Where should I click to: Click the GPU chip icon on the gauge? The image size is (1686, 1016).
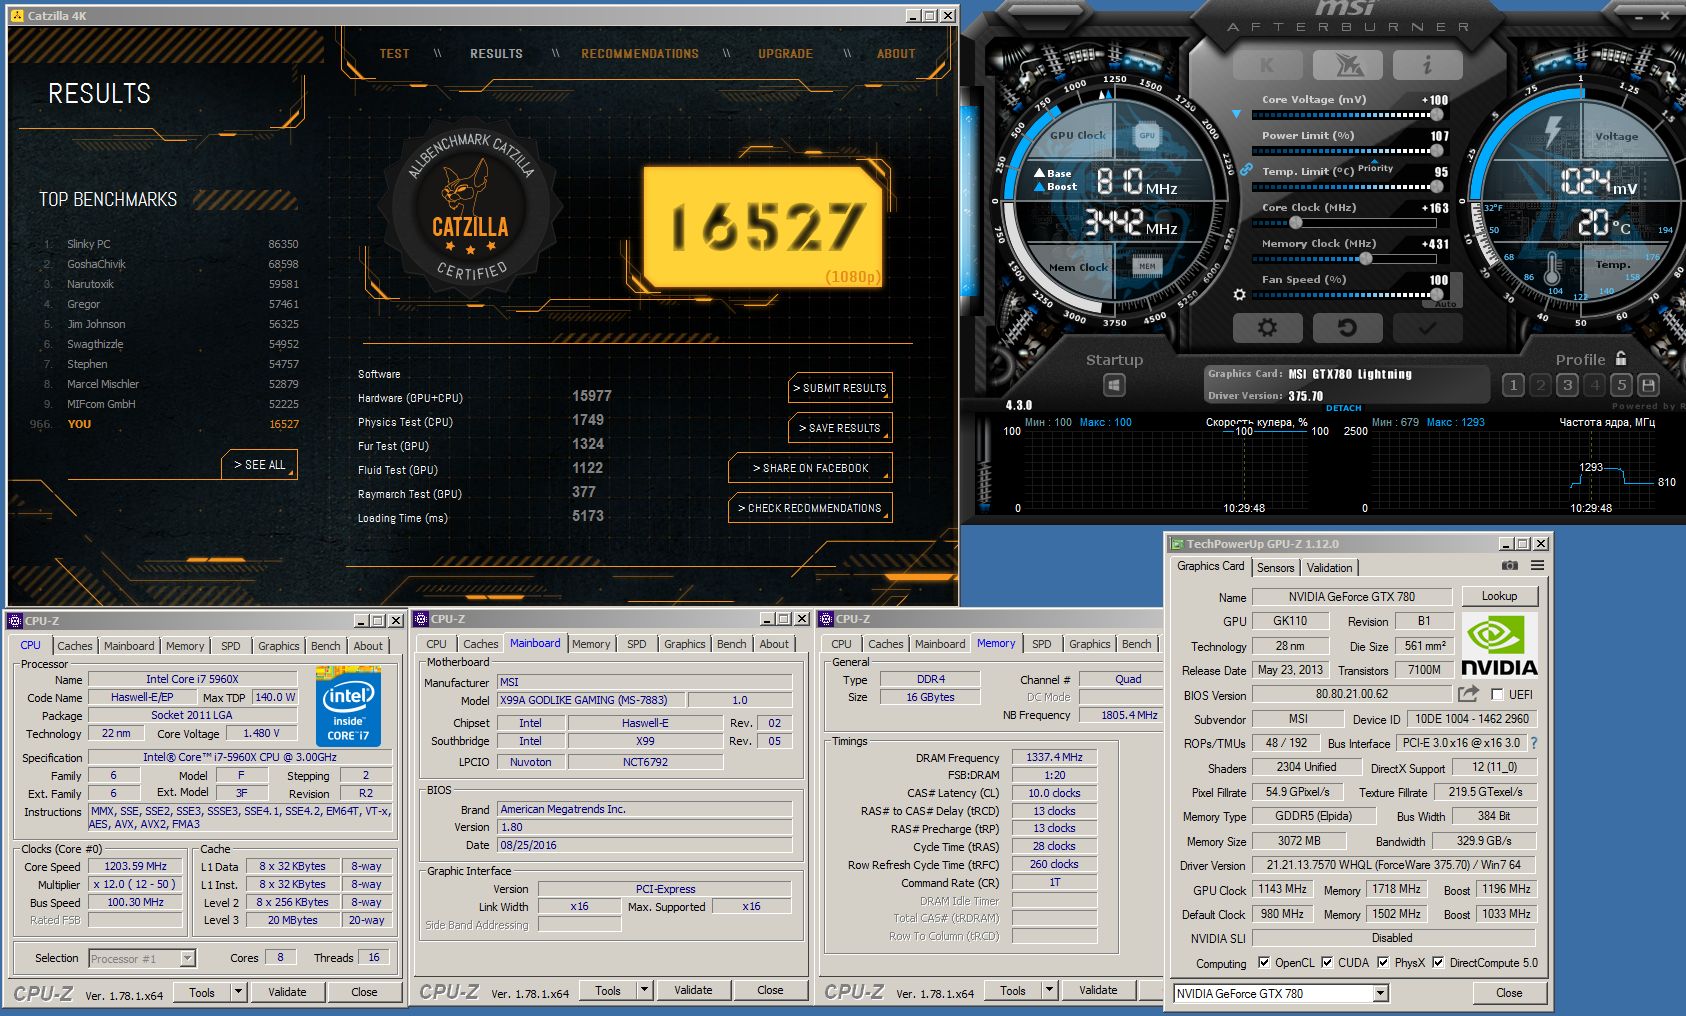click(x=1147, y=135)
